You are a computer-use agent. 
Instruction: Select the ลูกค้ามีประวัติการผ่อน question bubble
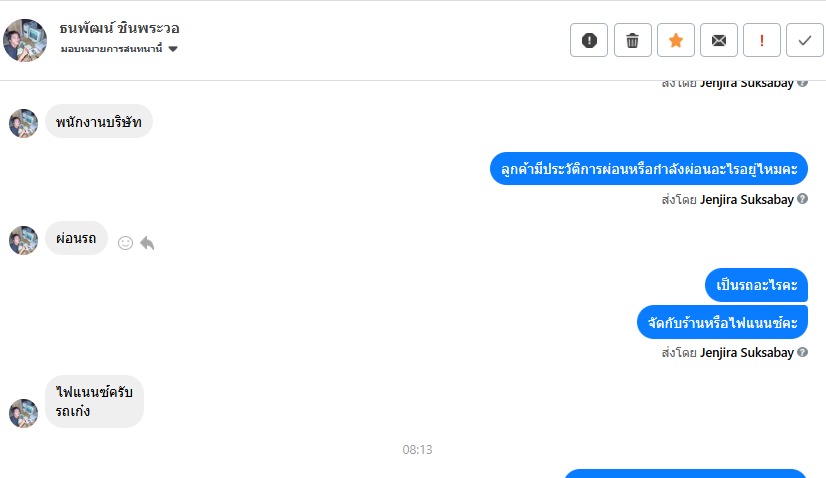click(649, 169)
